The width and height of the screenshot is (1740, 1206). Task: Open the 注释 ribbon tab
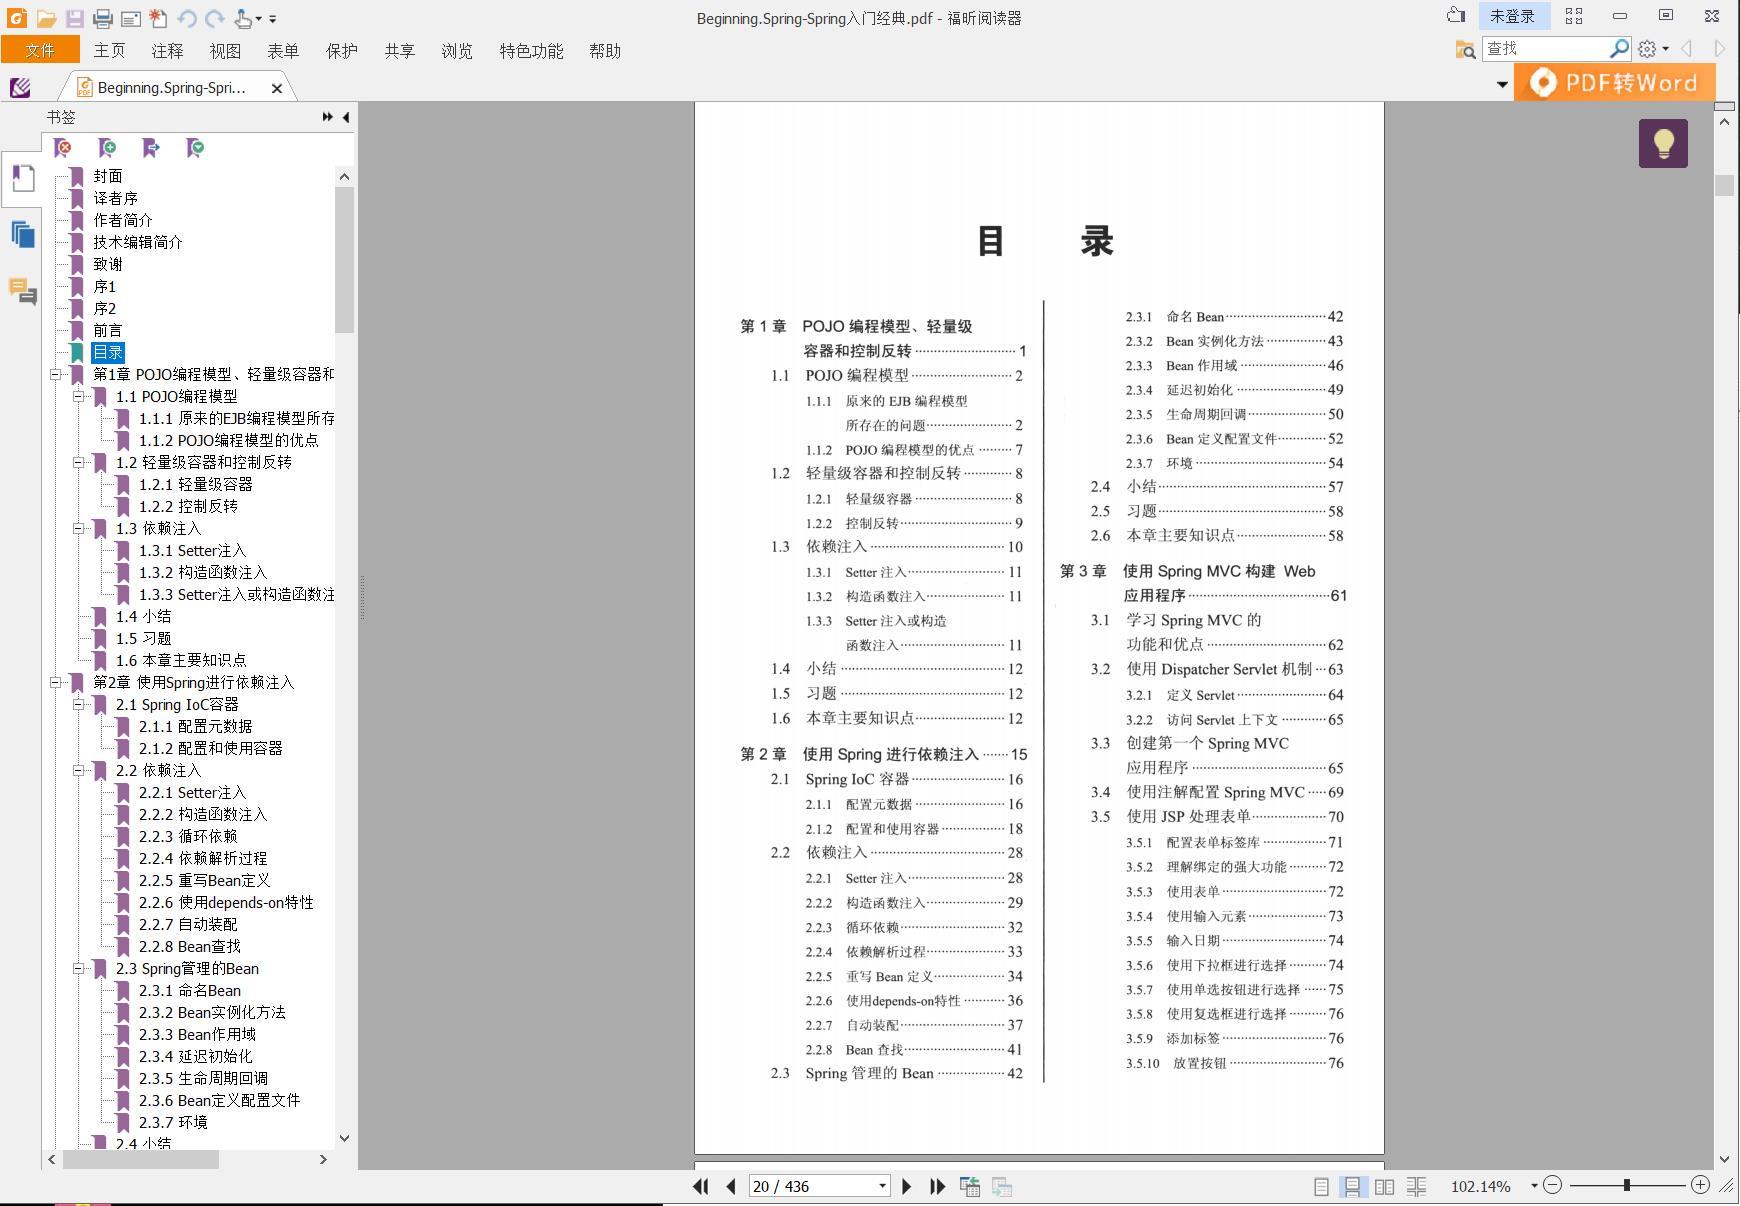pos(168,51)
